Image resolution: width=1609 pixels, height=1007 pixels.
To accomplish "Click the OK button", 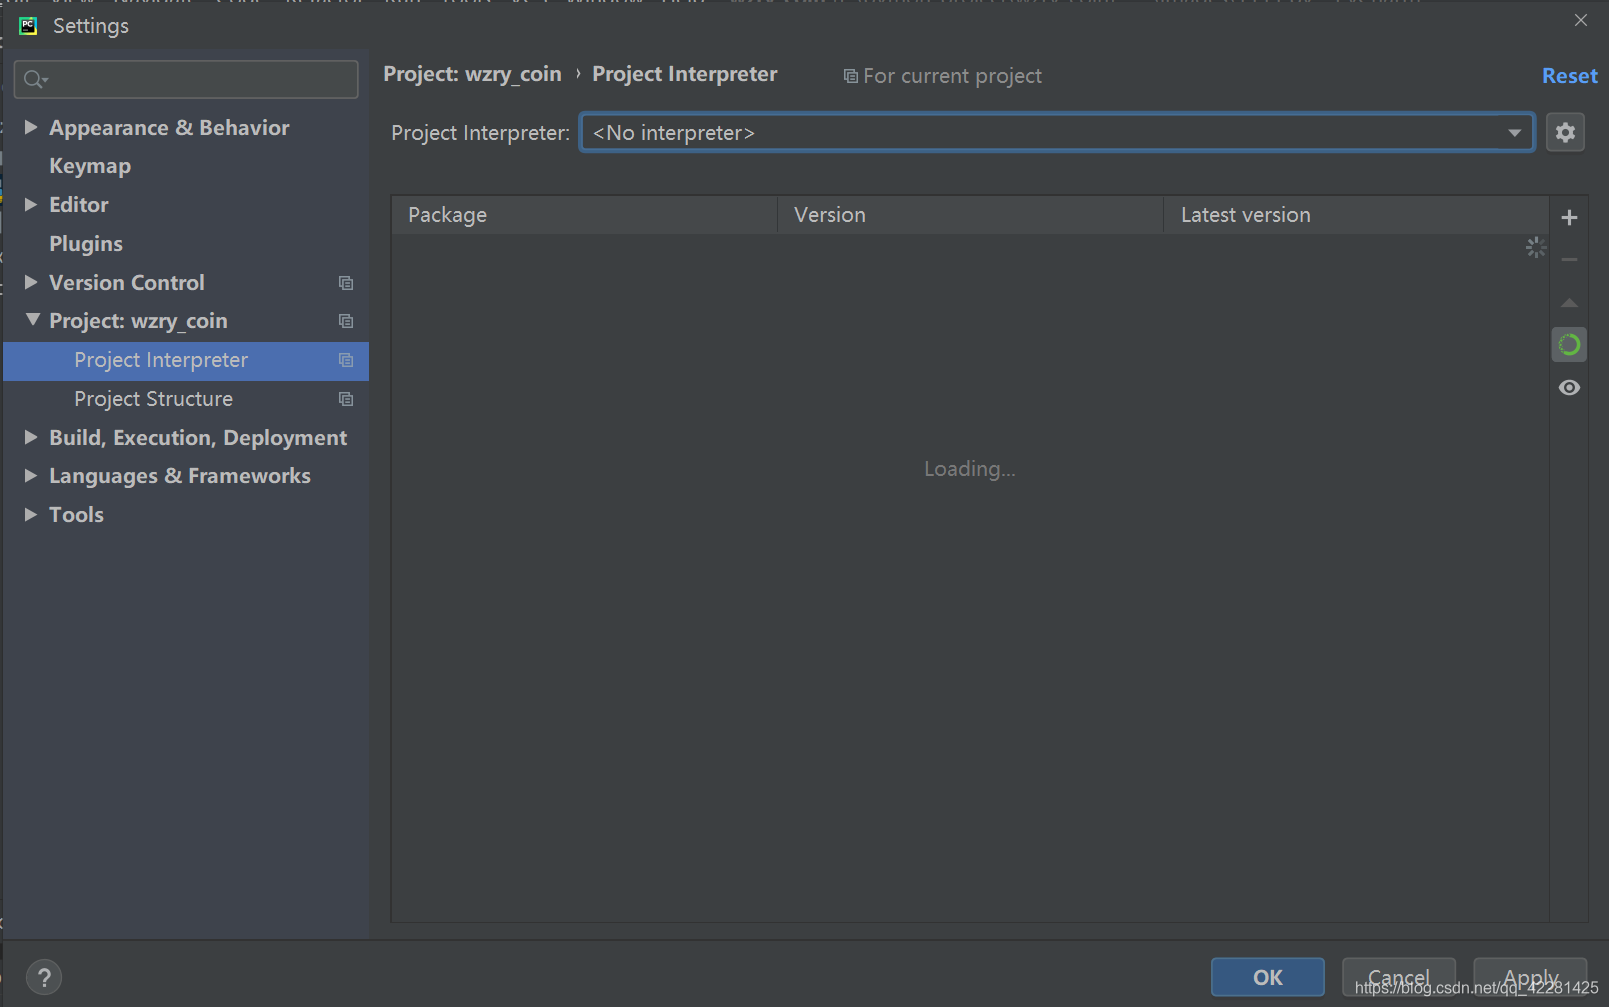I will 1267,977.
